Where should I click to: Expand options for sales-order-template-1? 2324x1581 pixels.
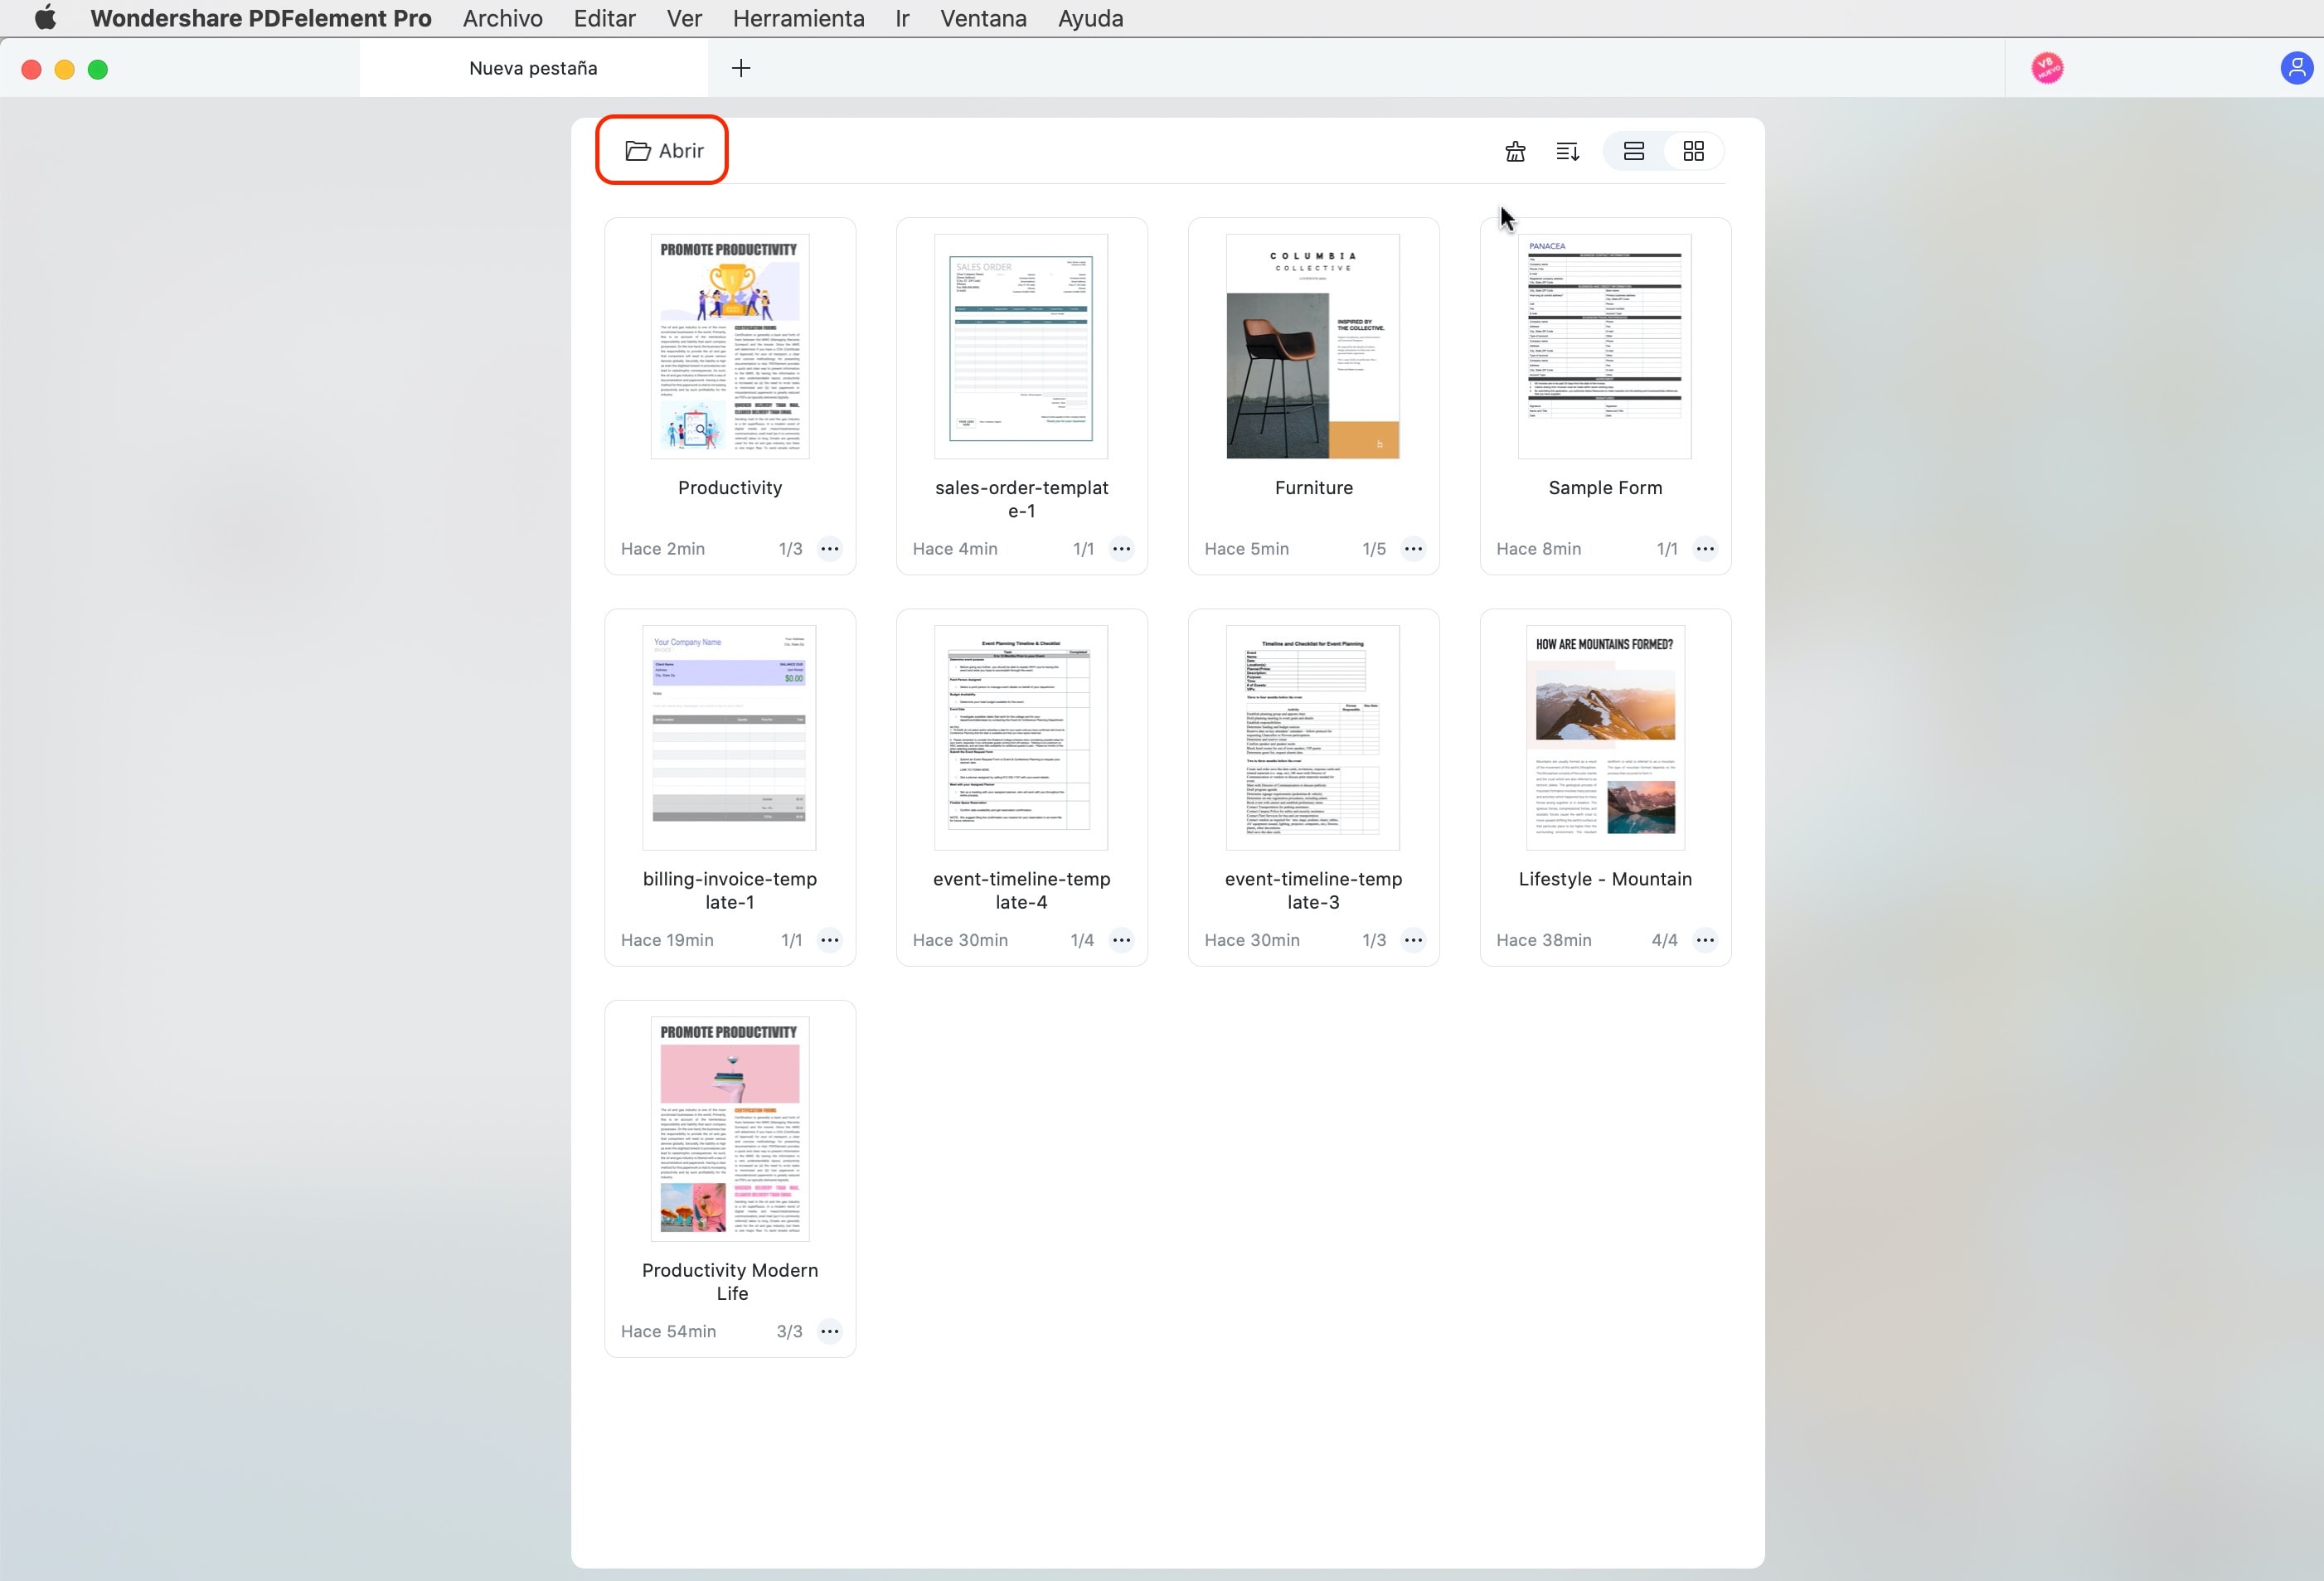point(1123,549)
